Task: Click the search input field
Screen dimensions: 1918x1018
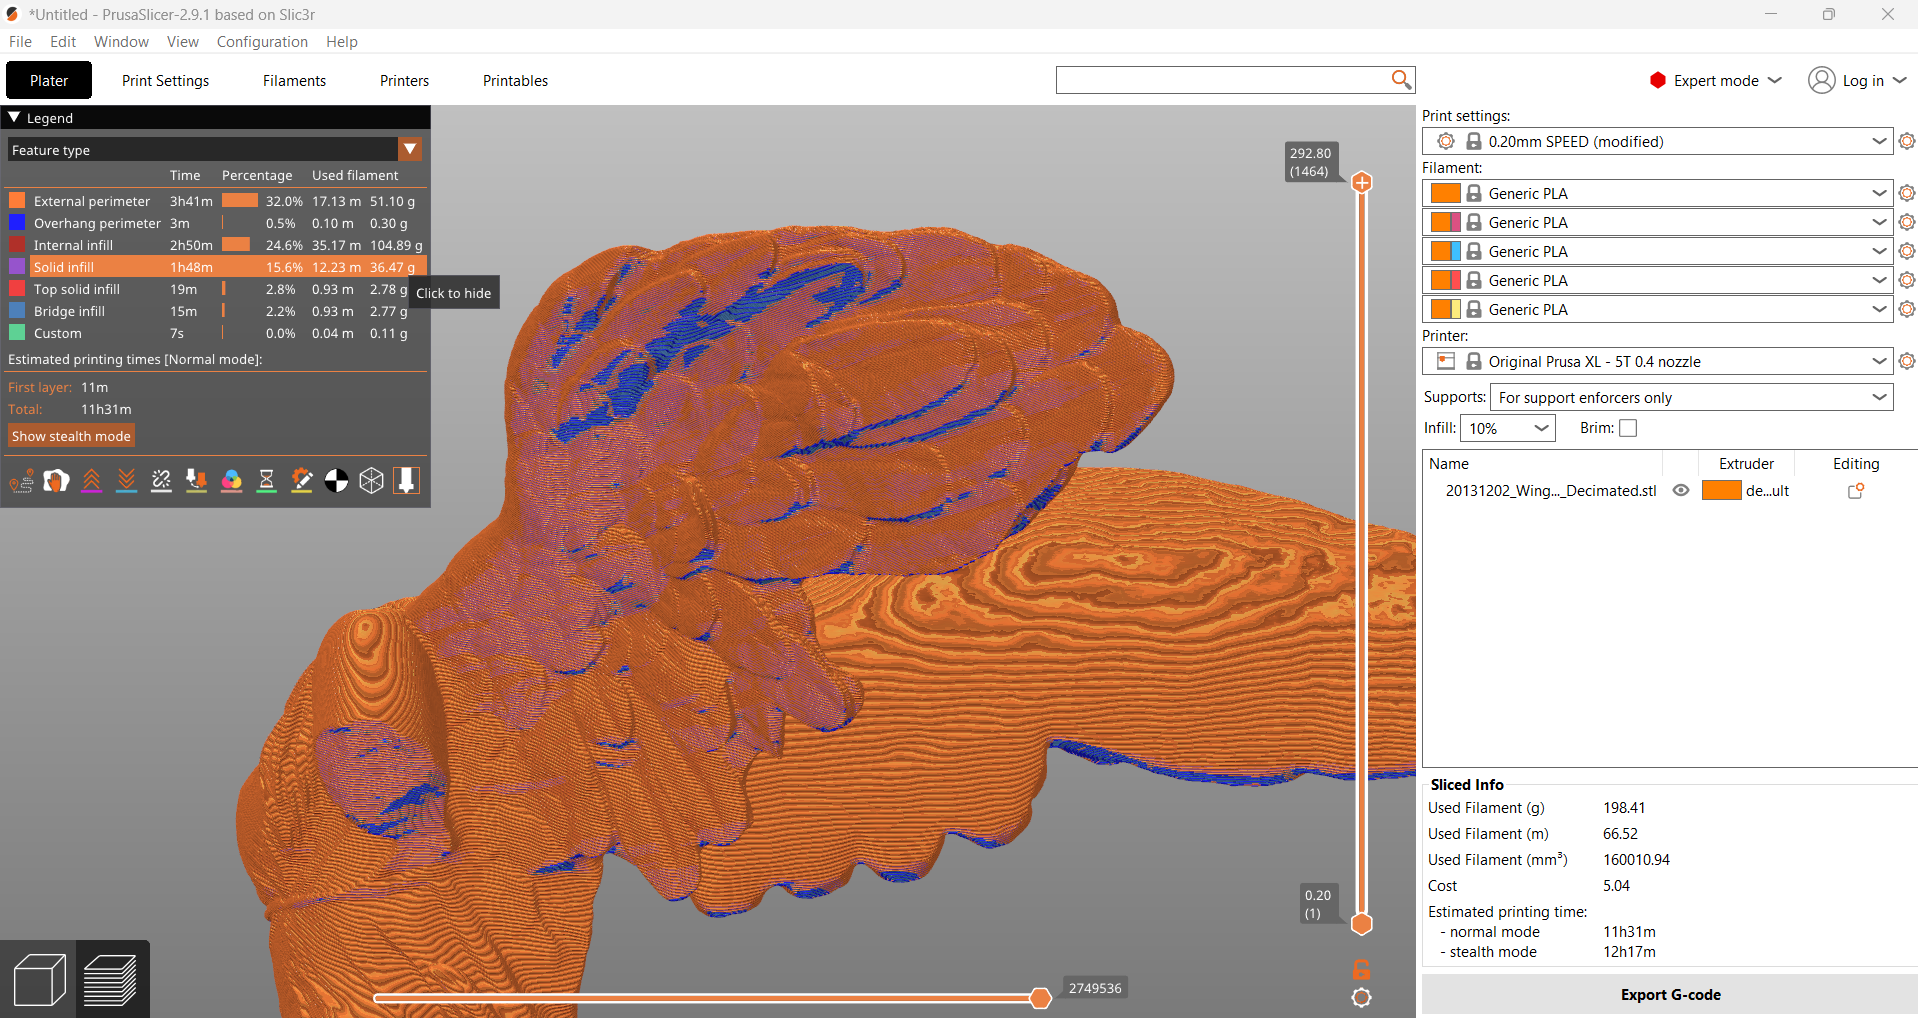Action: [1222, 80]
